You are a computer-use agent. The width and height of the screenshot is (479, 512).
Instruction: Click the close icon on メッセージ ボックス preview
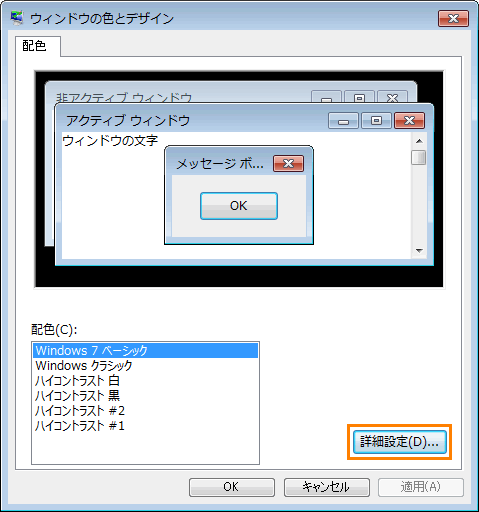(288, 163)
